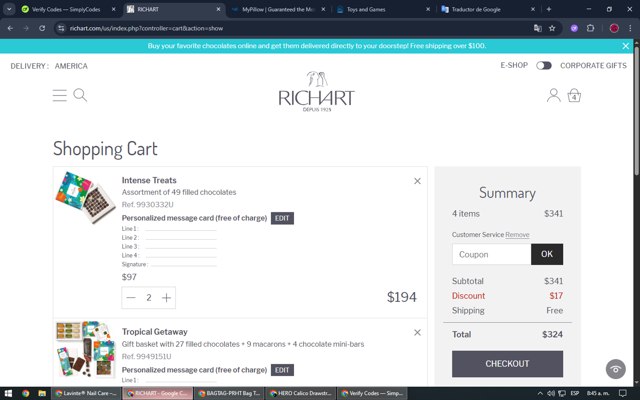This screenshot has height=400, width=640.
Task: Switch to Verify Codes SimplyCodes tab
Action: [65, 9]
